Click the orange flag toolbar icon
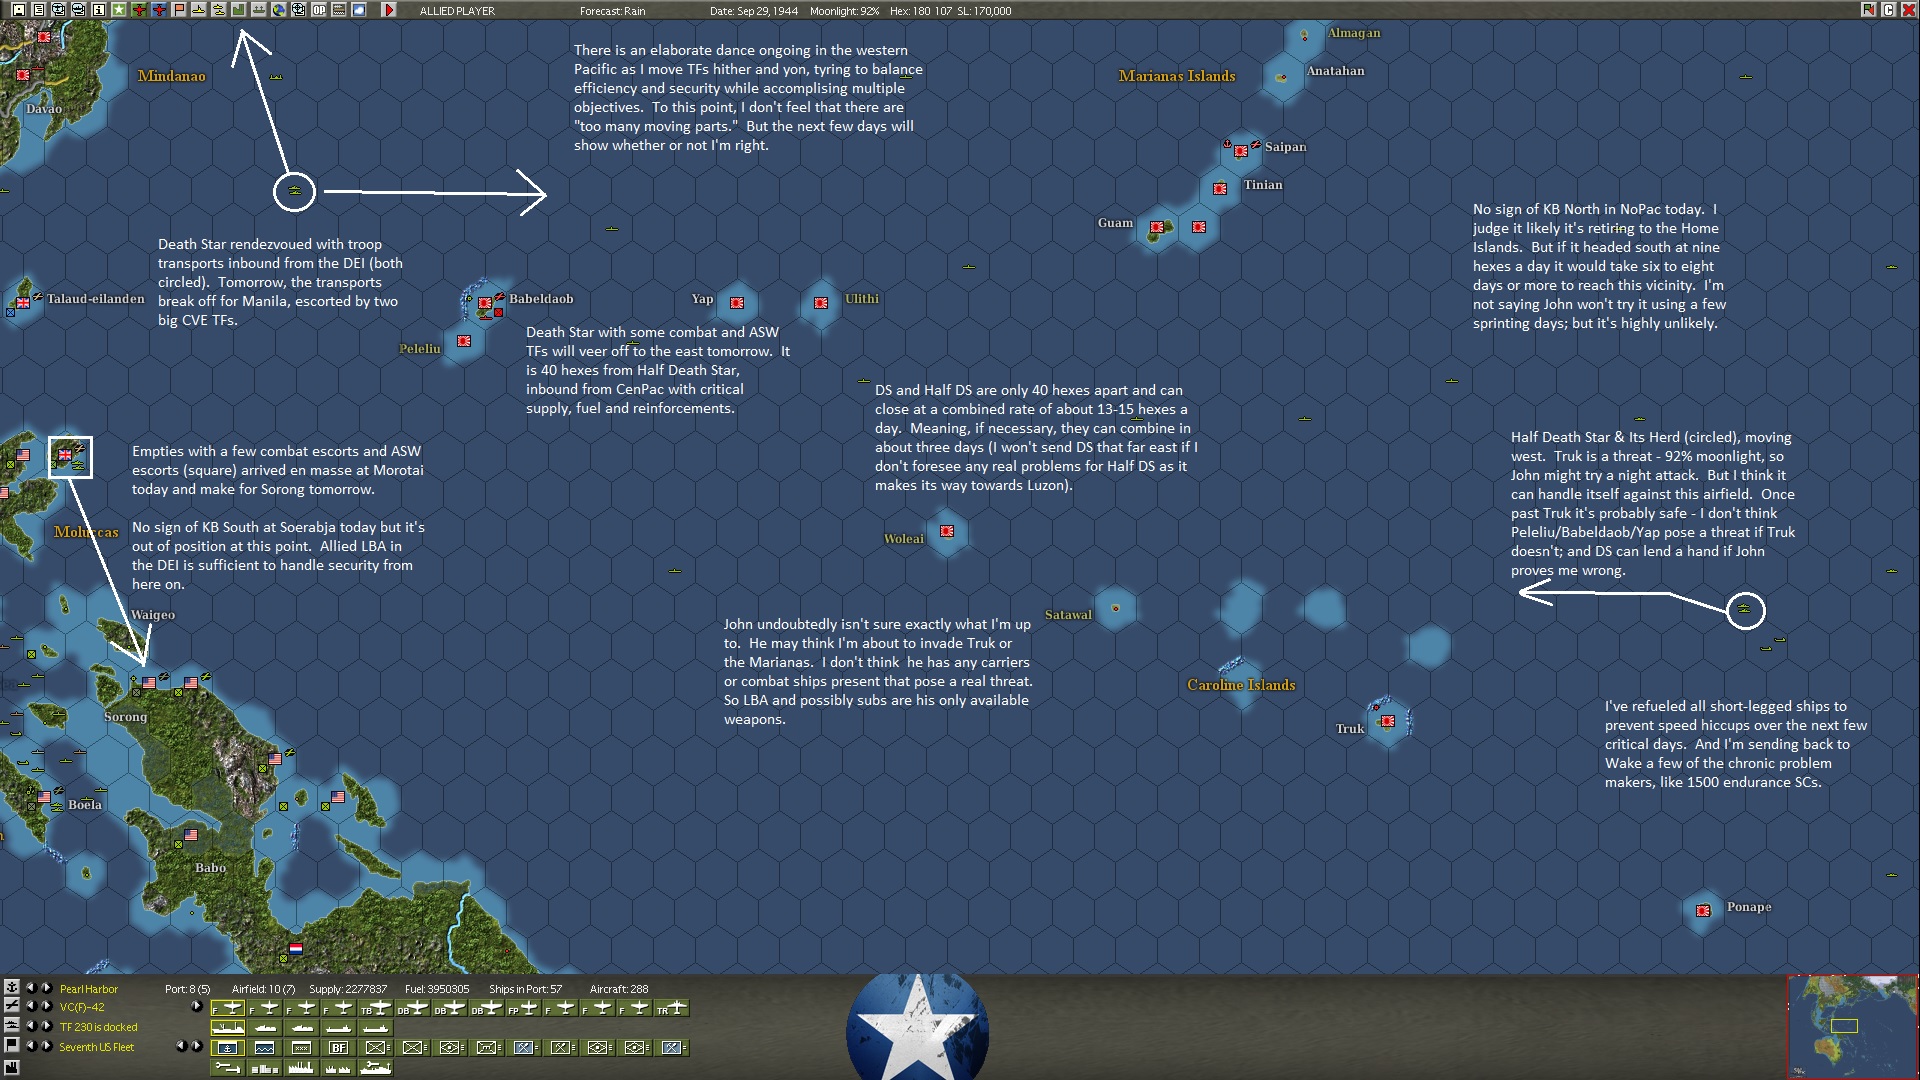The width and height of the screenshot is (1920, 1080). [179, 10]
